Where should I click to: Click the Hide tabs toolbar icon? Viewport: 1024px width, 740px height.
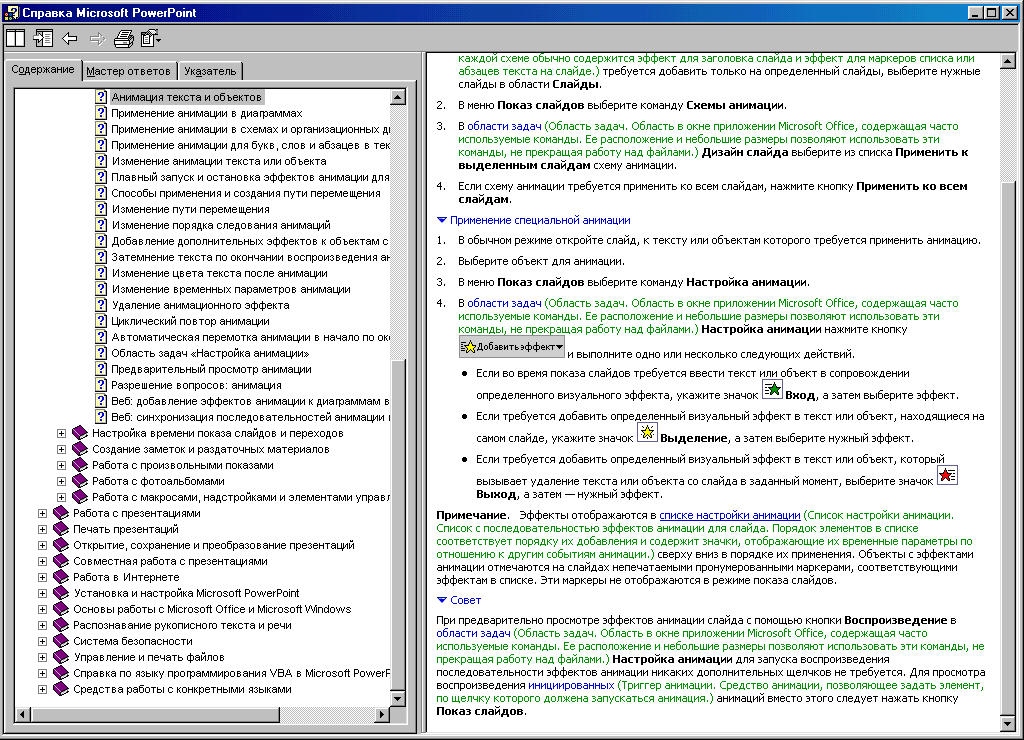click(43, 39)
